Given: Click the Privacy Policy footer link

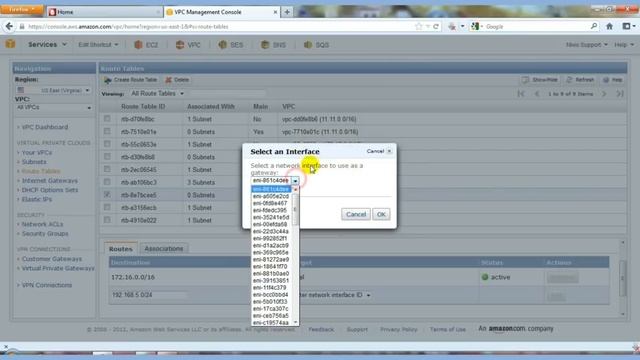Looking at the screenshot, I should (398, 329).
